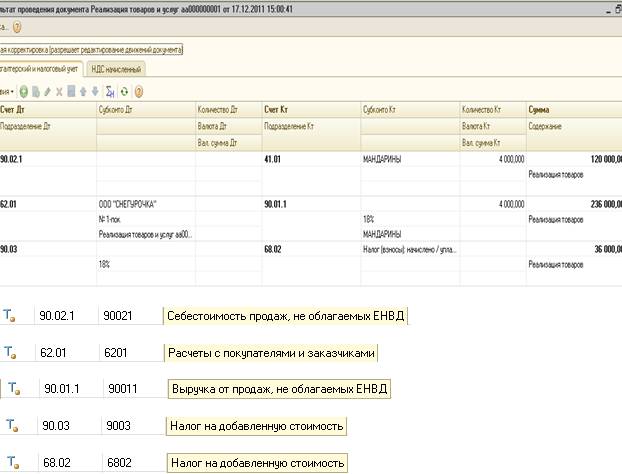Click the green refresh icon

123,91
